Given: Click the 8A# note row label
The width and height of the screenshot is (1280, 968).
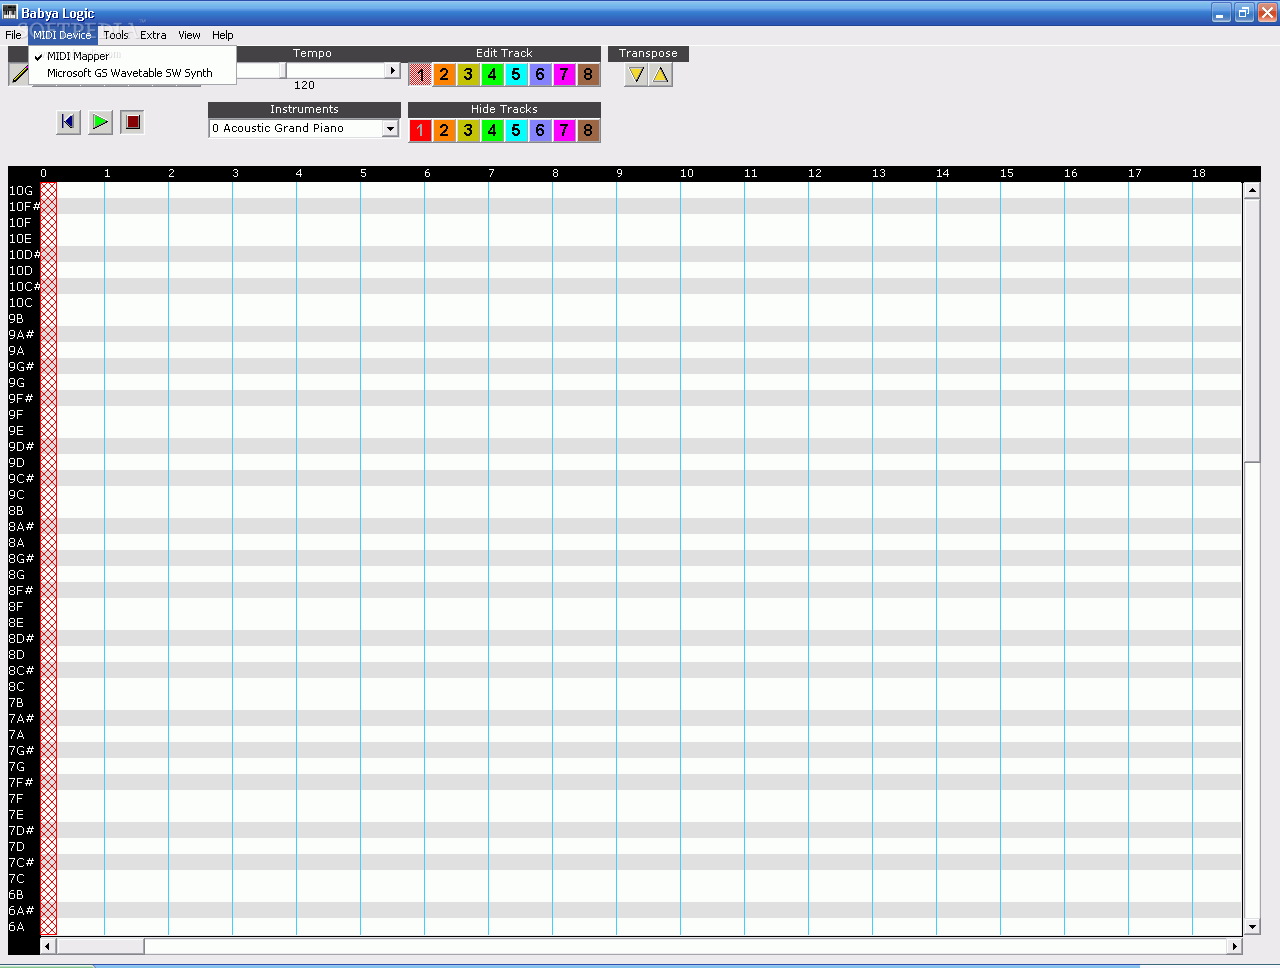Looking at the screenshot, I should [22, 526].
